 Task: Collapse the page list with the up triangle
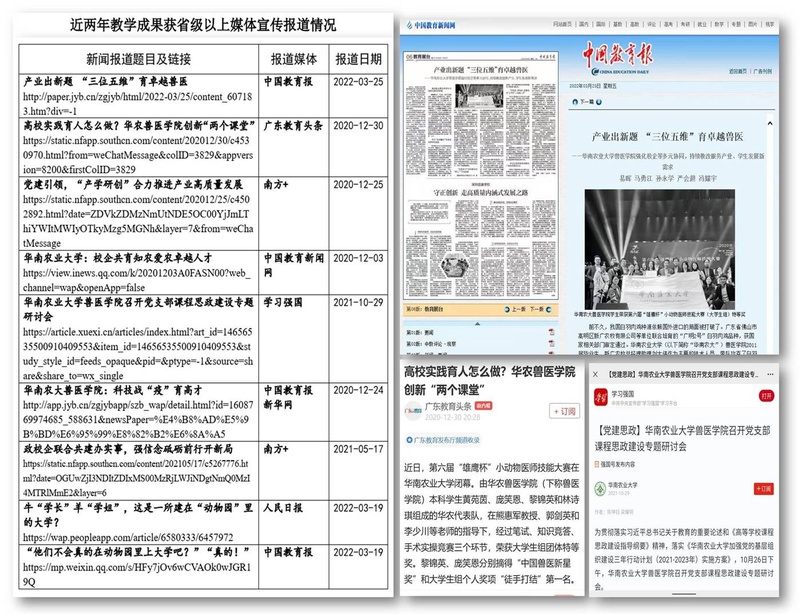tap(477, 324)
